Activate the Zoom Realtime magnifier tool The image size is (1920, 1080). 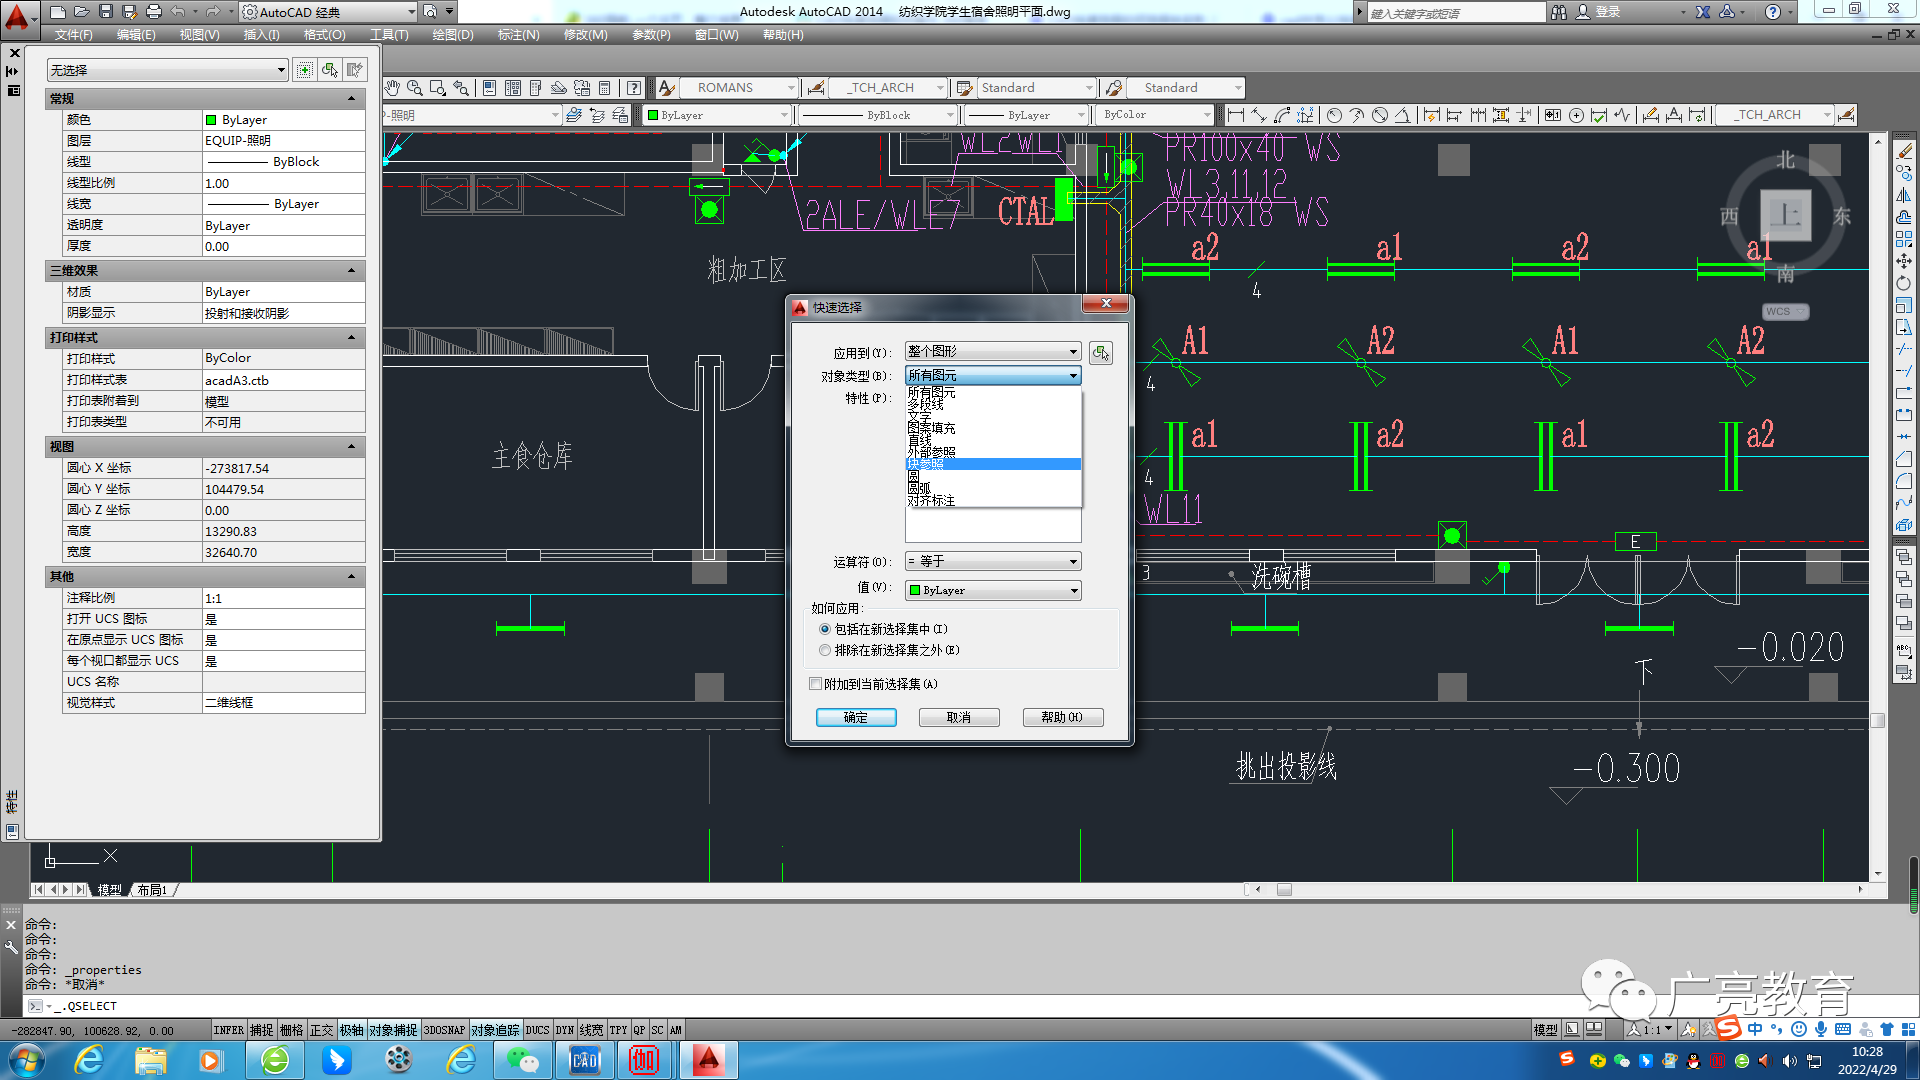point(415,88)
